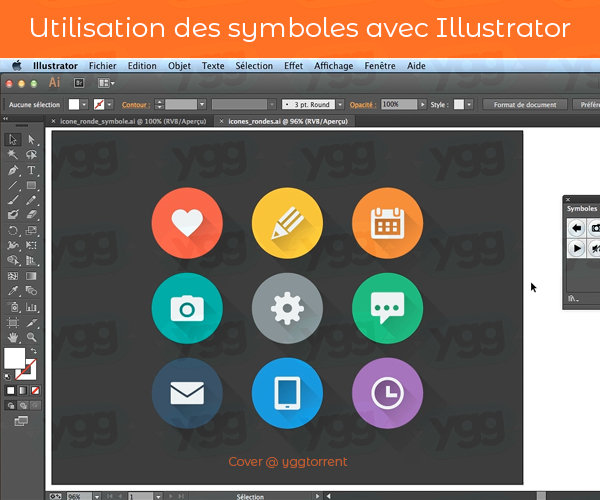Click the Contour label link
The image size is (600, 500).
(135, 104)
